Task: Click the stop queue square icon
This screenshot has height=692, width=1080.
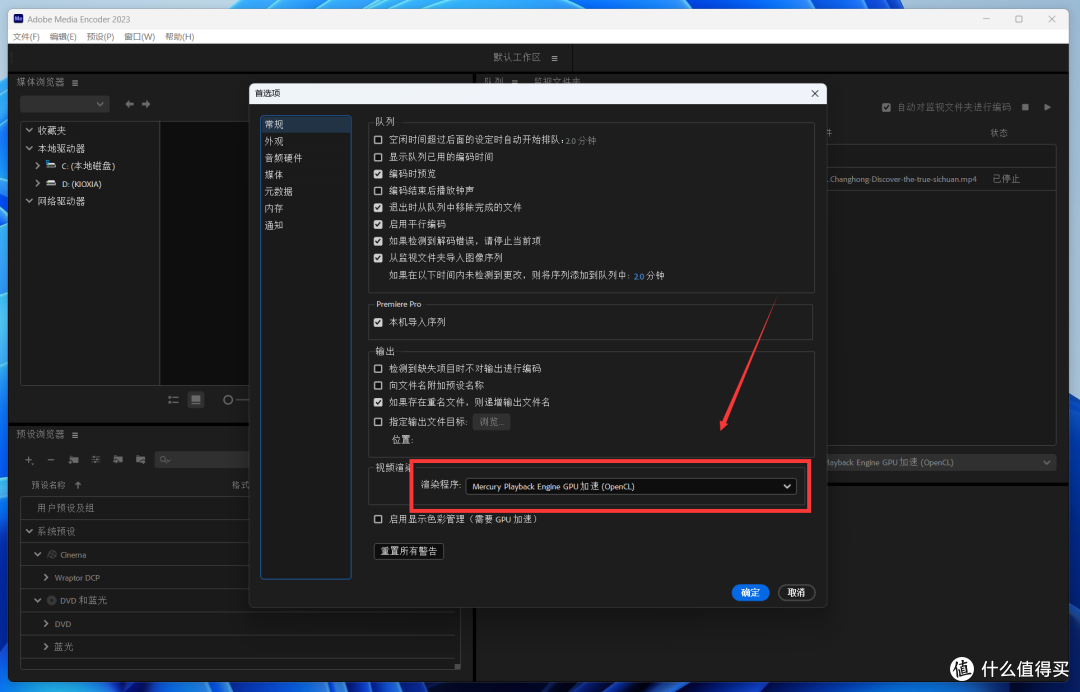Action: tap(1025, 107)
